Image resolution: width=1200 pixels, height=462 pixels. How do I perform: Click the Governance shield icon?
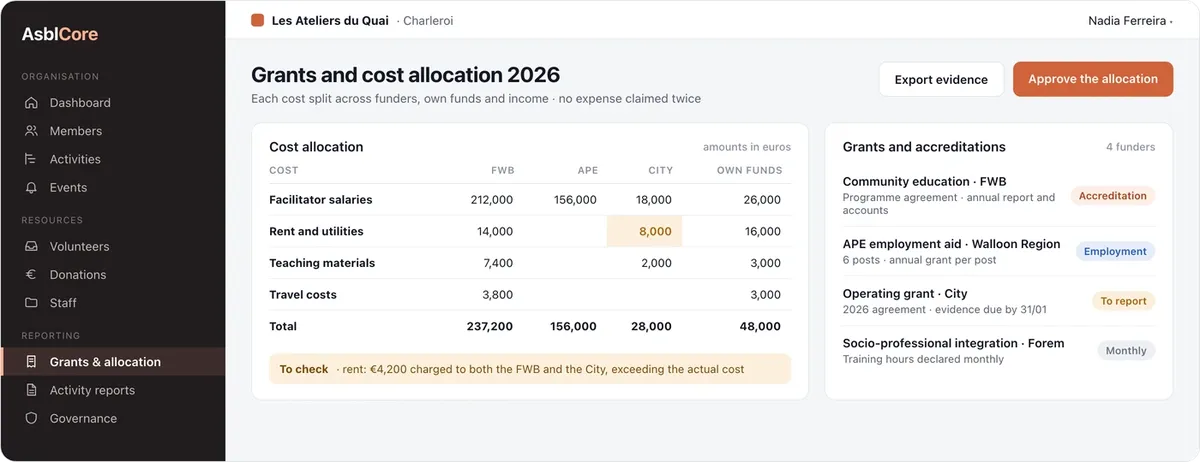[x=31, y=418]
